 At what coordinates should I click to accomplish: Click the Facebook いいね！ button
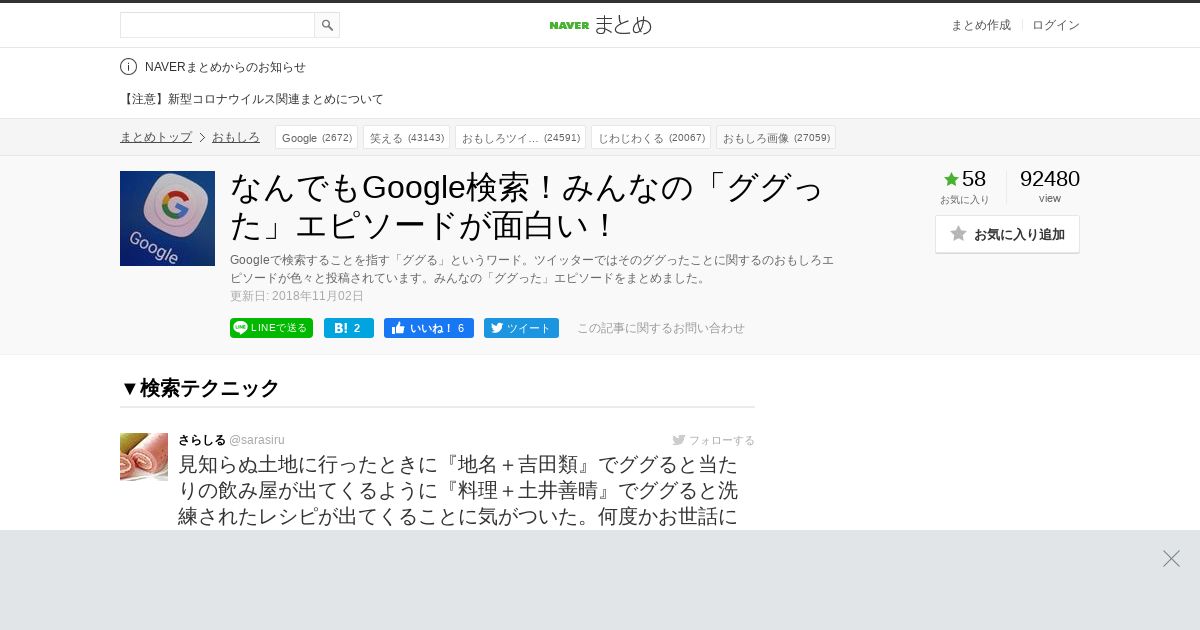(429, 328)
